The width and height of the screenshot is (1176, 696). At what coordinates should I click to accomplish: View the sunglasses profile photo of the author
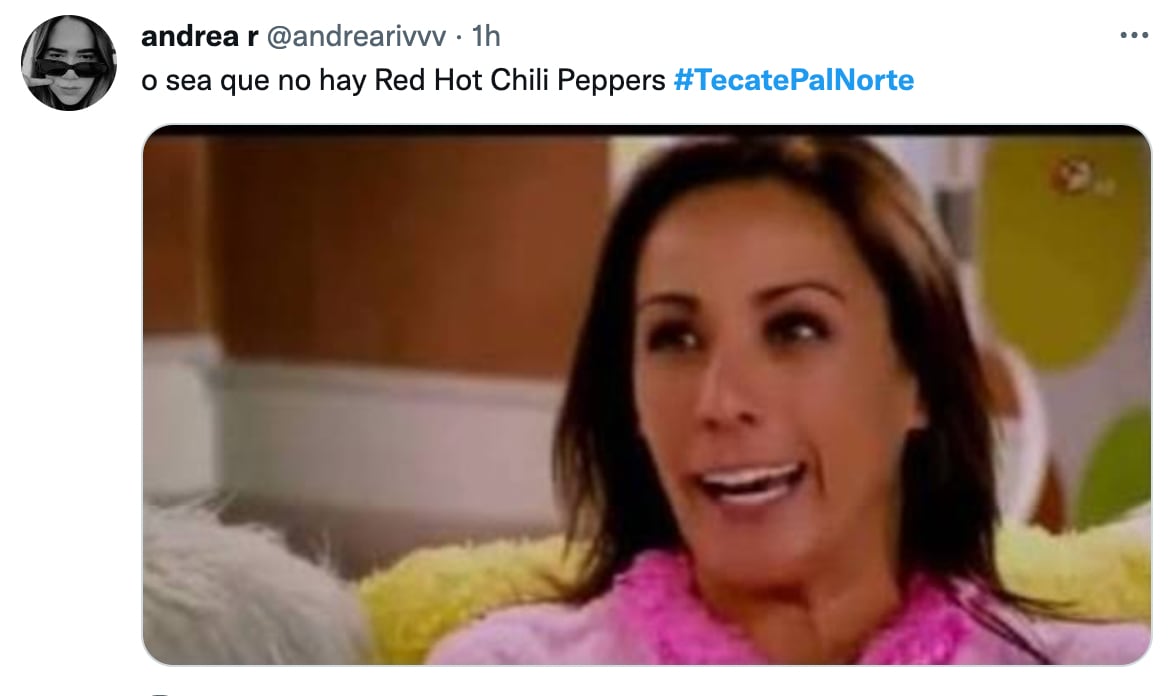pyautogui.click(x=68, y=63)
